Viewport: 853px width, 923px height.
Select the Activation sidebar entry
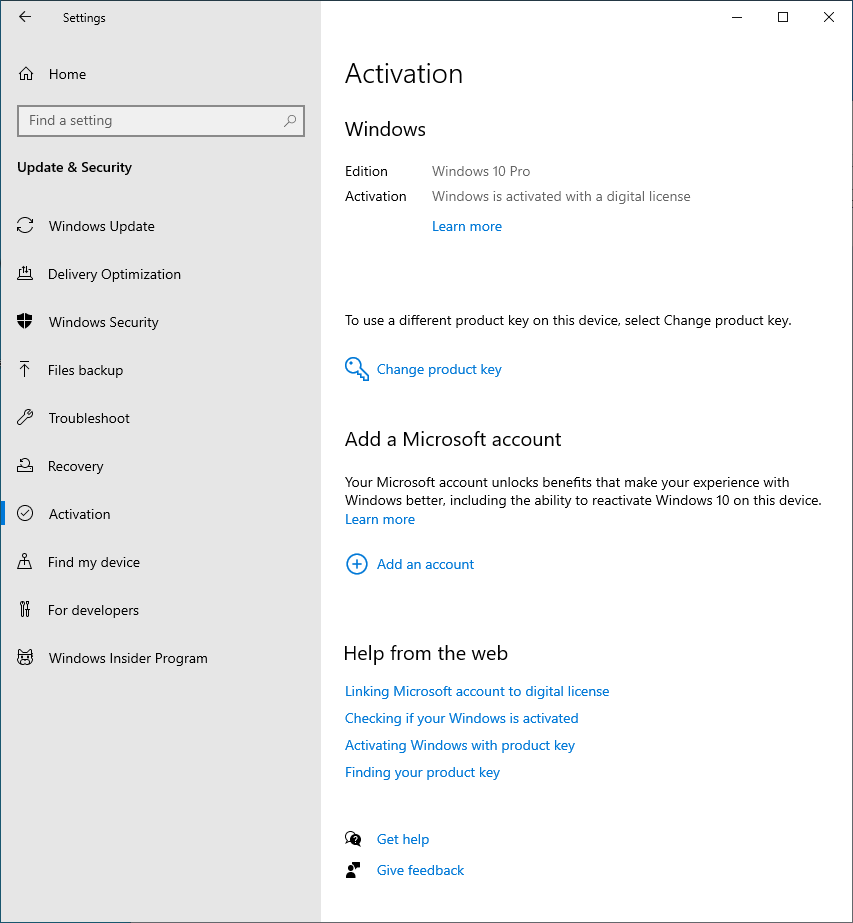click(x=79, y=514)
